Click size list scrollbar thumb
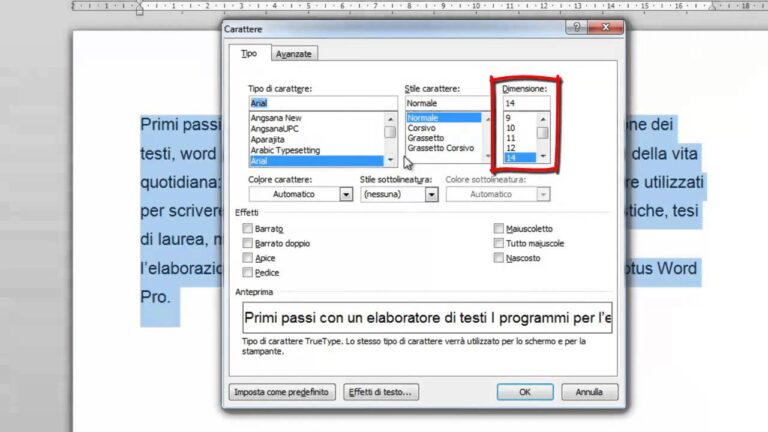Image resolution: width=768 pixels, height=432 pixels. 543,133
